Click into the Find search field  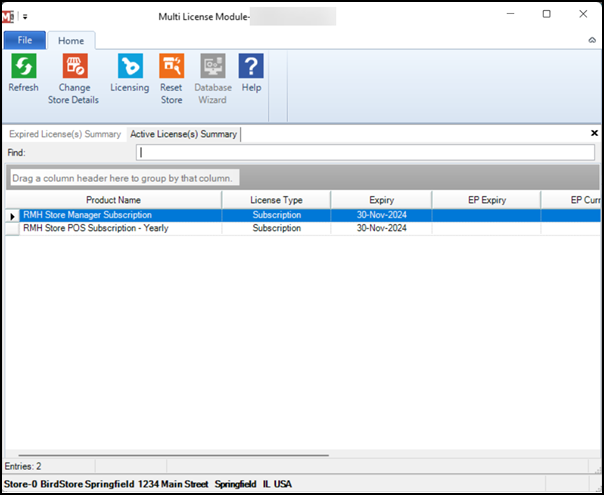coord(365,153)
